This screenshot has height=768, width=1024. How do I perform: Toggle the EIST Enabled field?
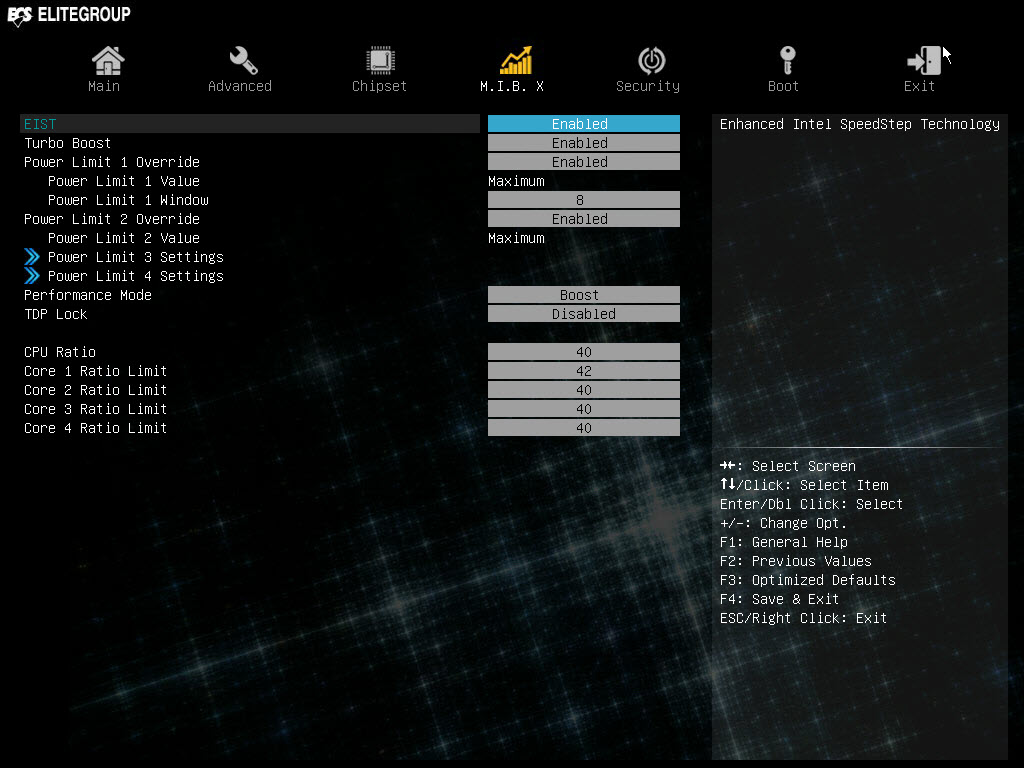[583, 124]
